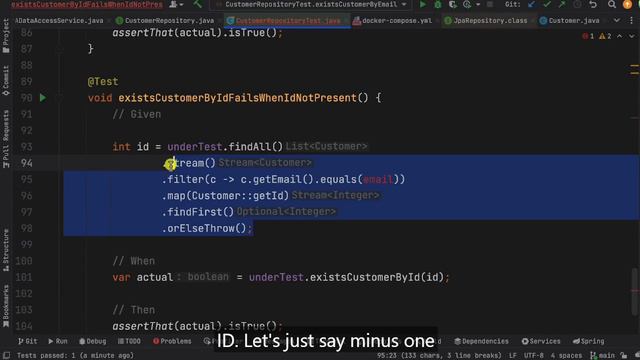The image size is (640, 360).
Task: Go to previous highlighted error arrow
Action: pyautogui.click(x=620, y=36)
